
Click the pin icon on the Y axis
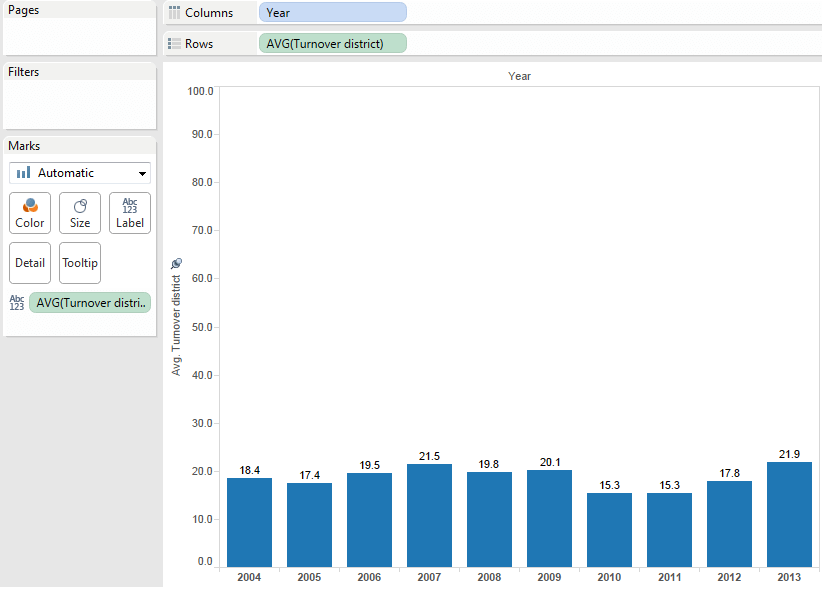[176, 262]
